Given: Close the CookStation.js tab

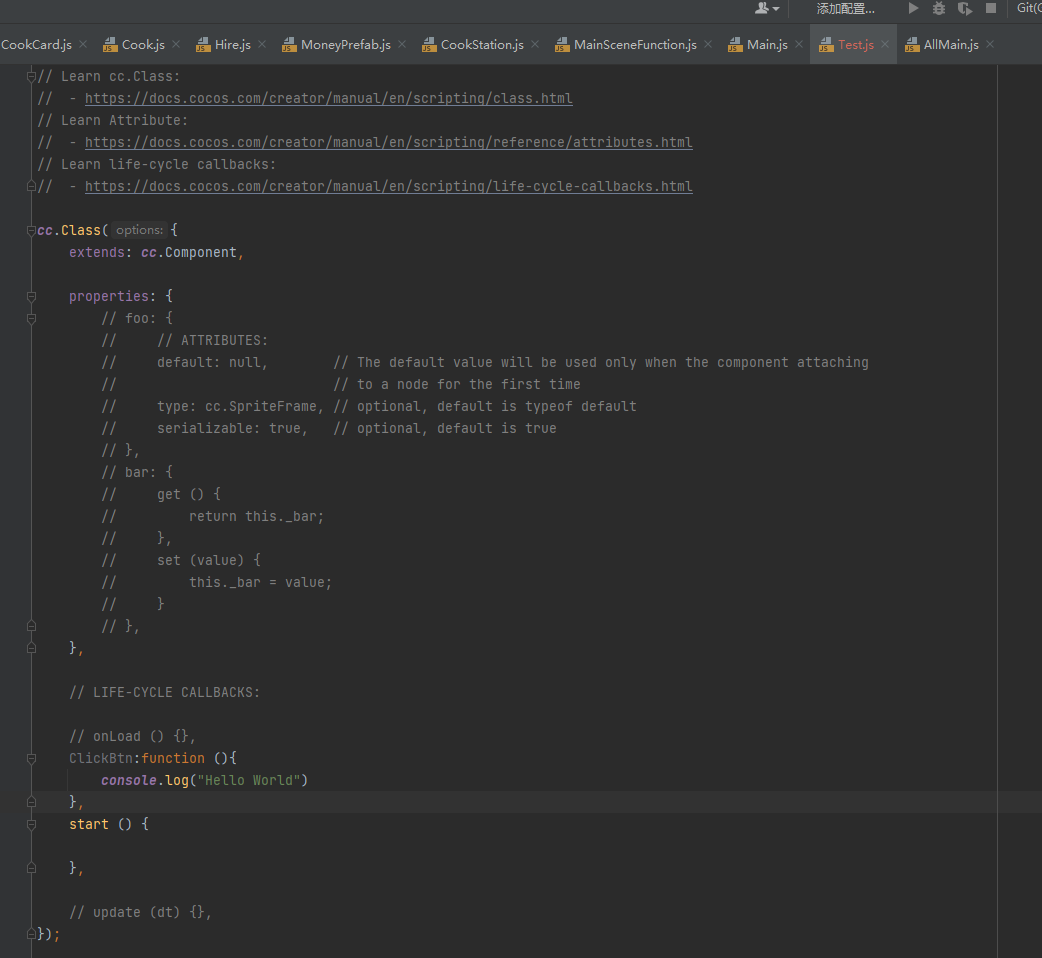Looking at the screenshot, I should click(x=534, y=45).
